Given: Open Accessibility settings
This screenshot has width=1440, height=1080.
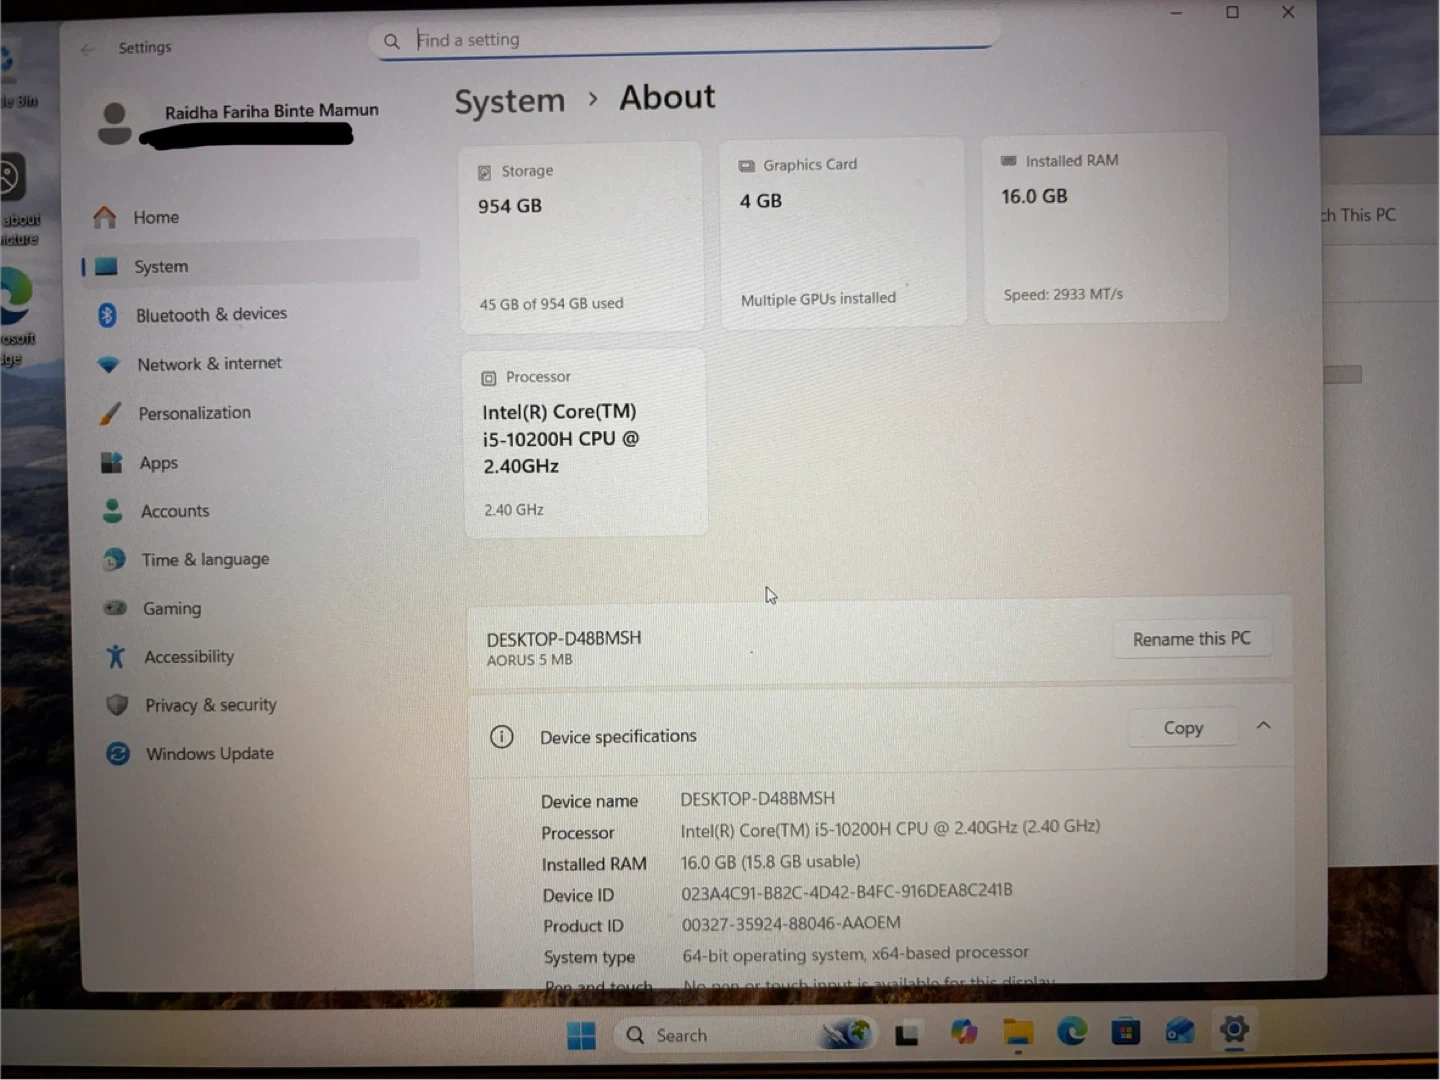Looking at the screenshot, I should (188, 657).
